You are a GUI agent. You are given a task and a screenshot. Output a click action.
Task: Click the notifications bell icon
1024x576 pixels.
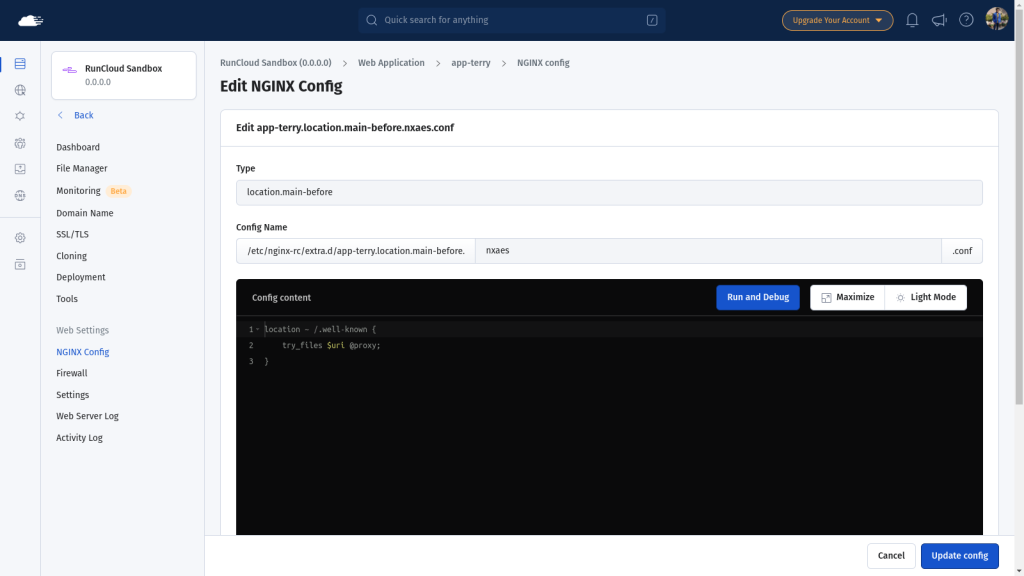tap(912, 20)
